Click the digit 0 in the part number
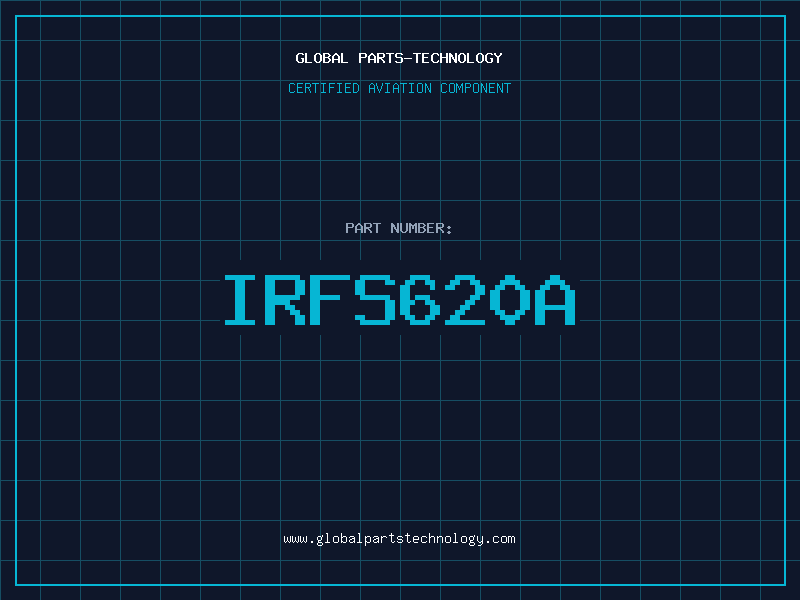 [x=511, y=299]
